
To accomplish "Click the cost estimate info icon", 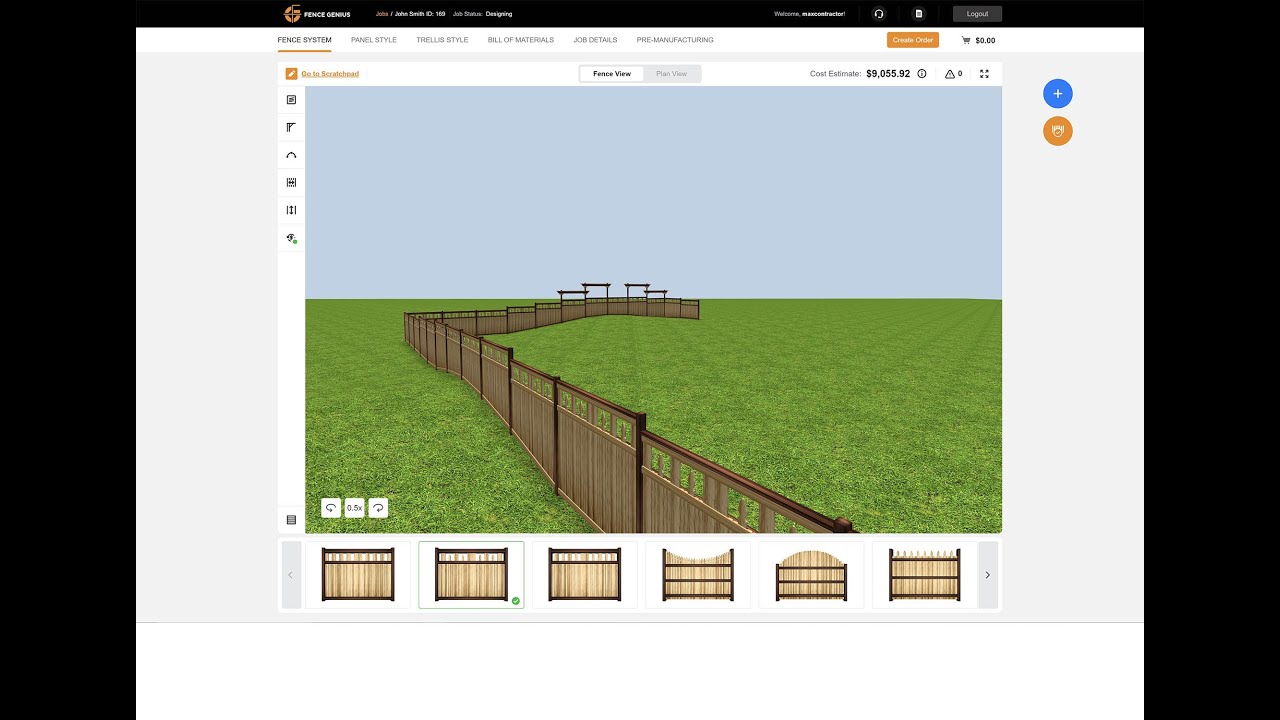I will click(x=922, y=74).
